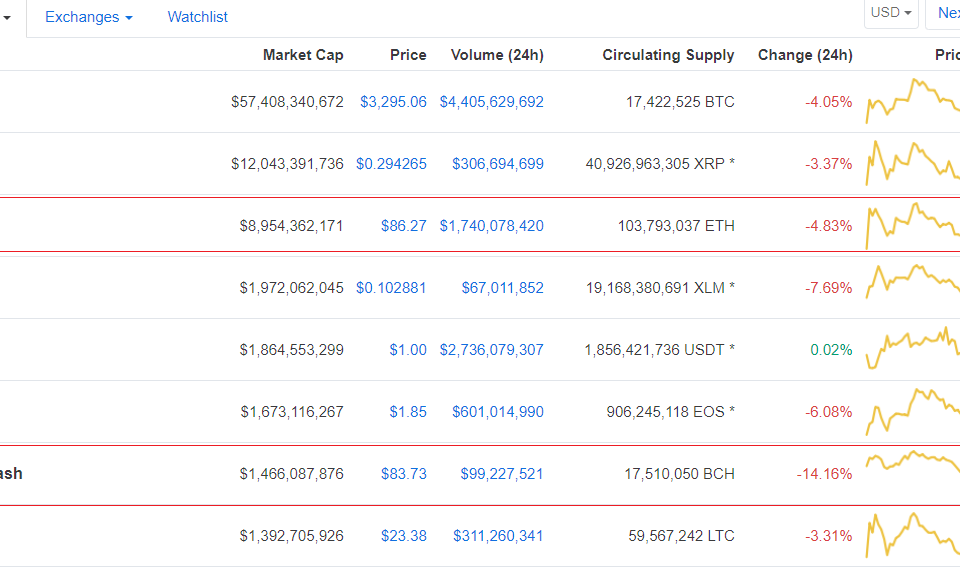
Task: Click the $0.294265 XRP price link
Action: [x=391, y=164]
